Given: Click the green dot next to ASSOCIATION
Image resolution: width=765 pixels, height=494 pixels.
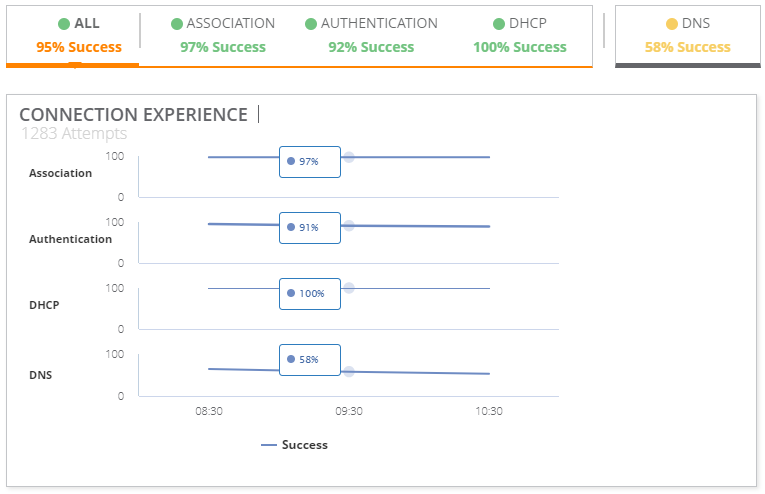Looking at the screenshot, I should point(177,24).
